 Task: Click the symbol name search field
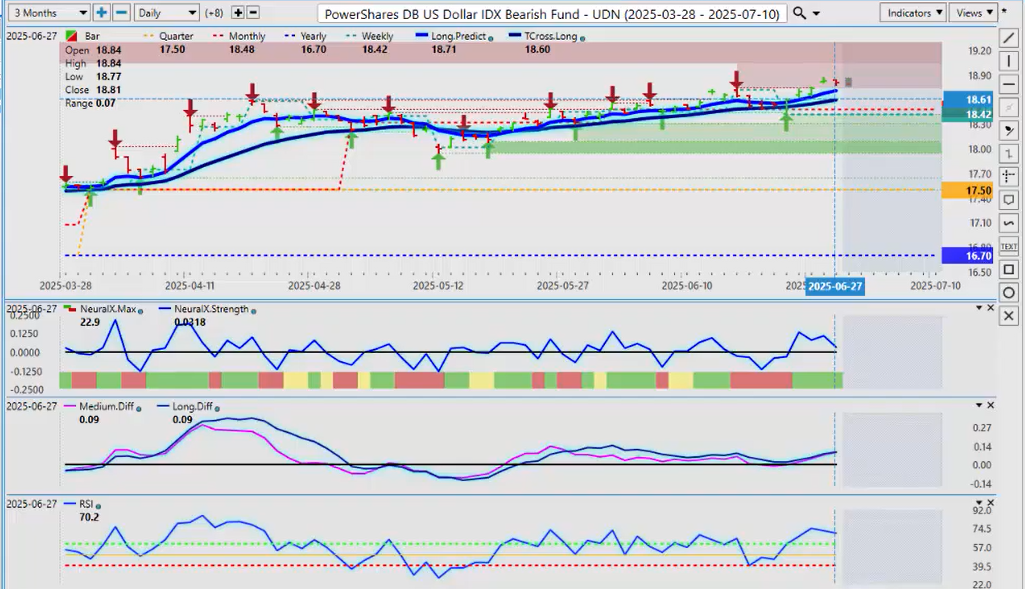coord(551,14)
